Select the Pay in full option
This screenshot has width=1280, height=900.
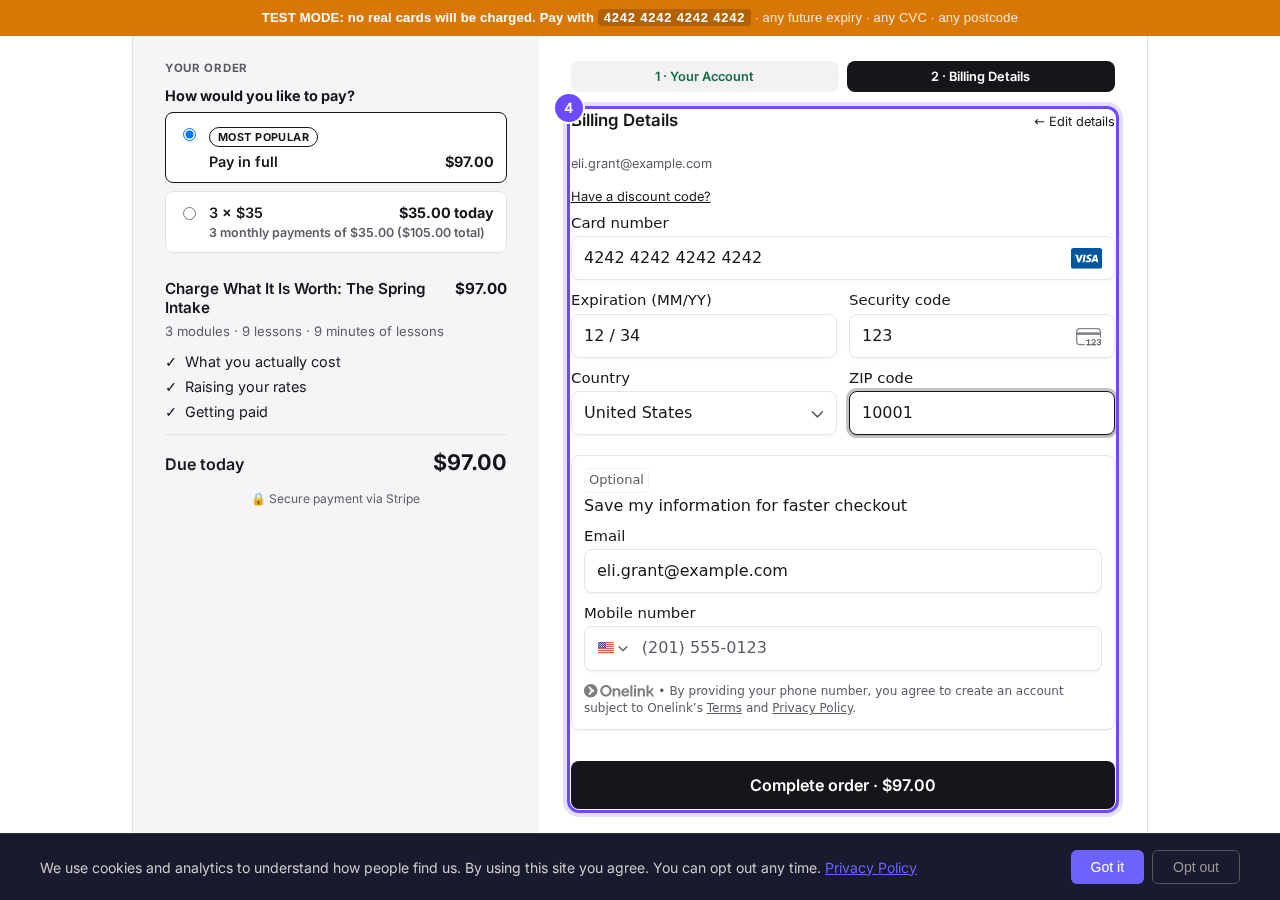pos(336,147)
